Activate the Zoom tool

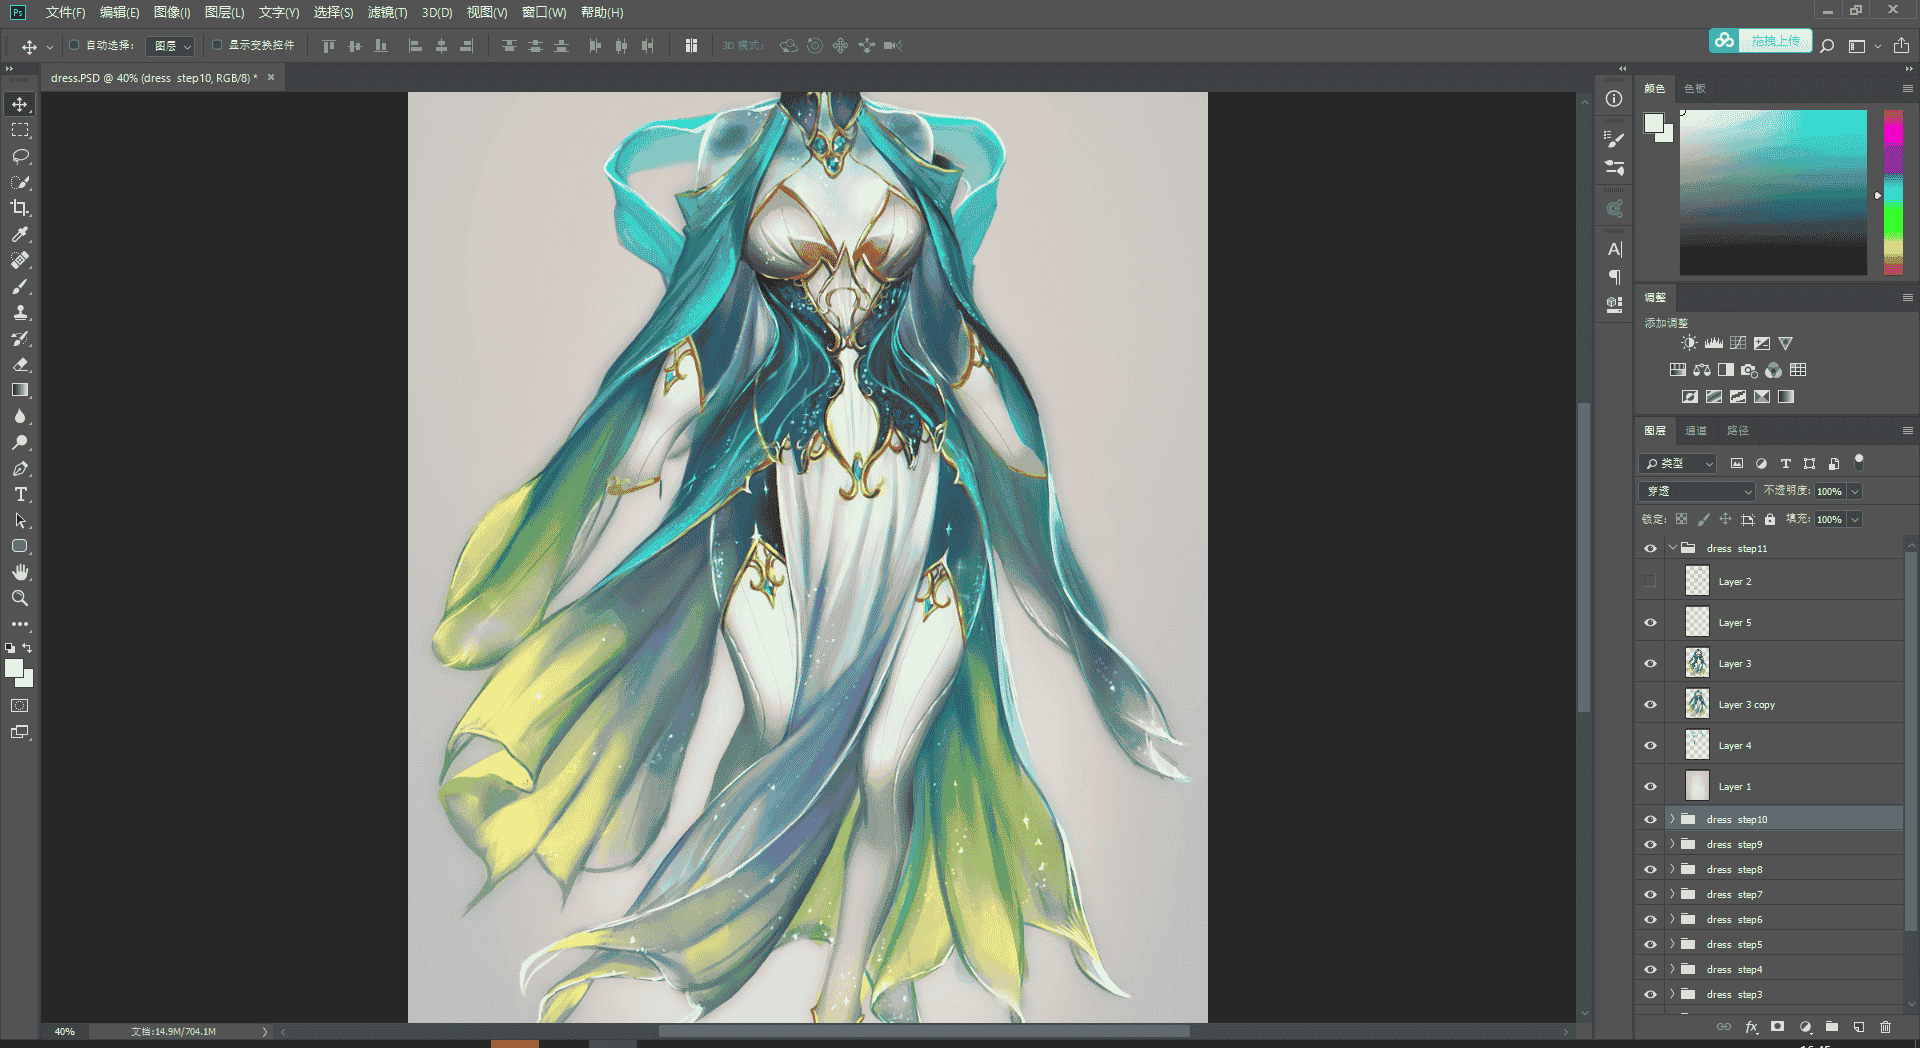[x=20, y=598]
